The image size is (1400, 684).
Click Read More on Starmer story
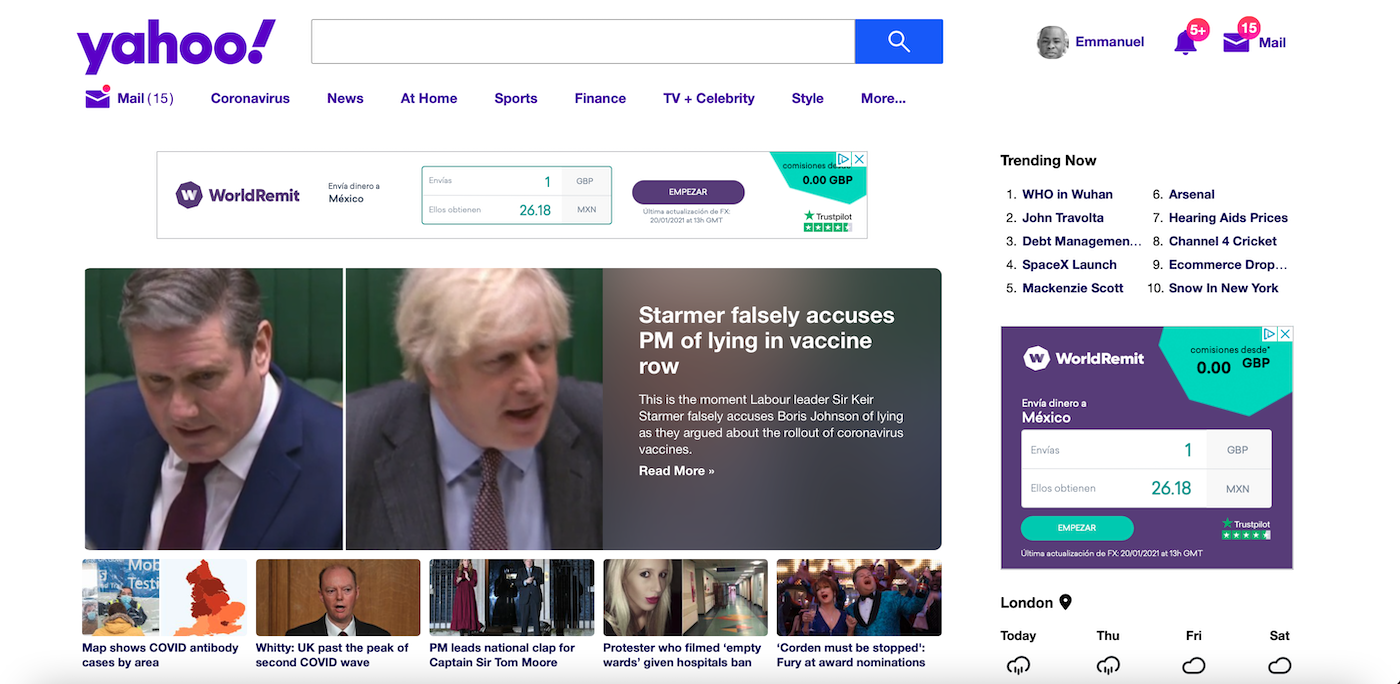pyautogui.click(x=677, y=470)
